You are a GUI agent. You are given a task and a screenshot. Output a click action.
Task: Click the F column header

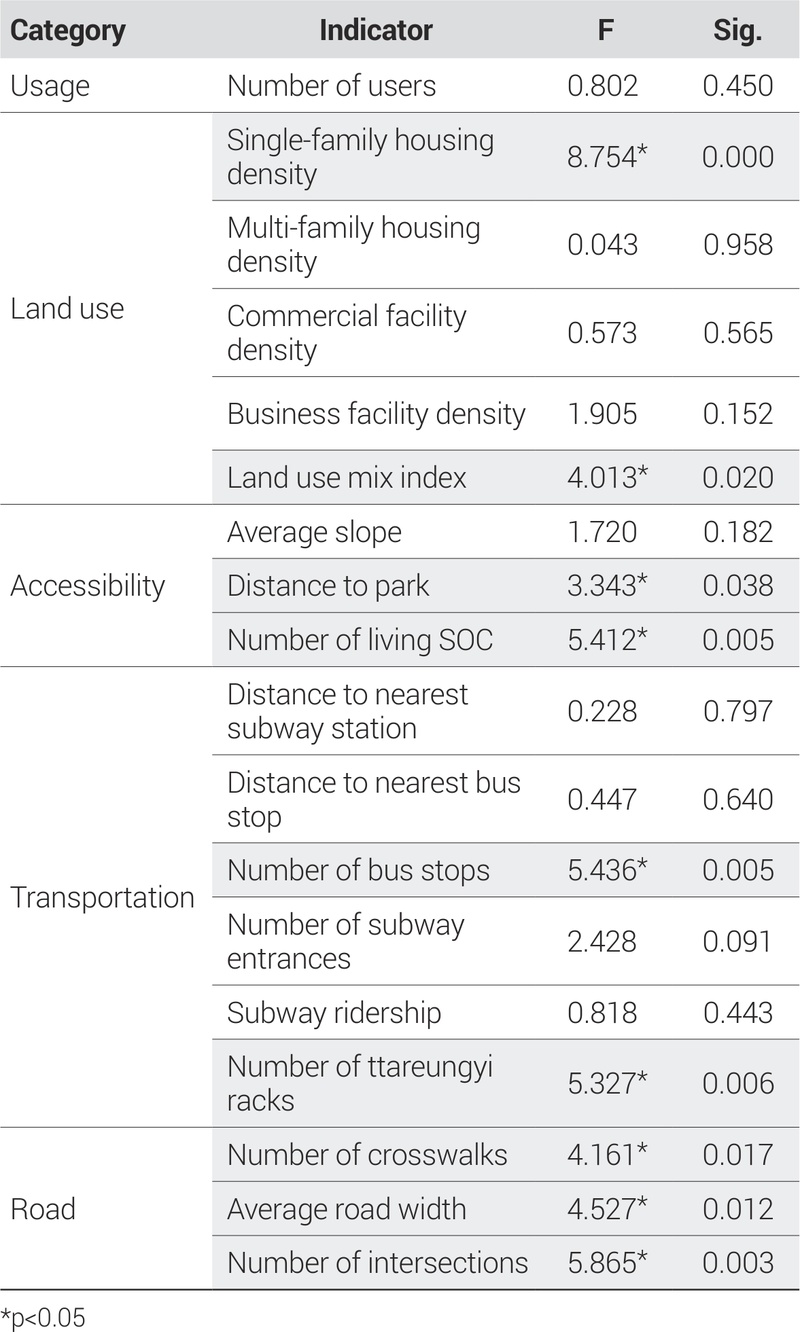(x=605, y=31)
